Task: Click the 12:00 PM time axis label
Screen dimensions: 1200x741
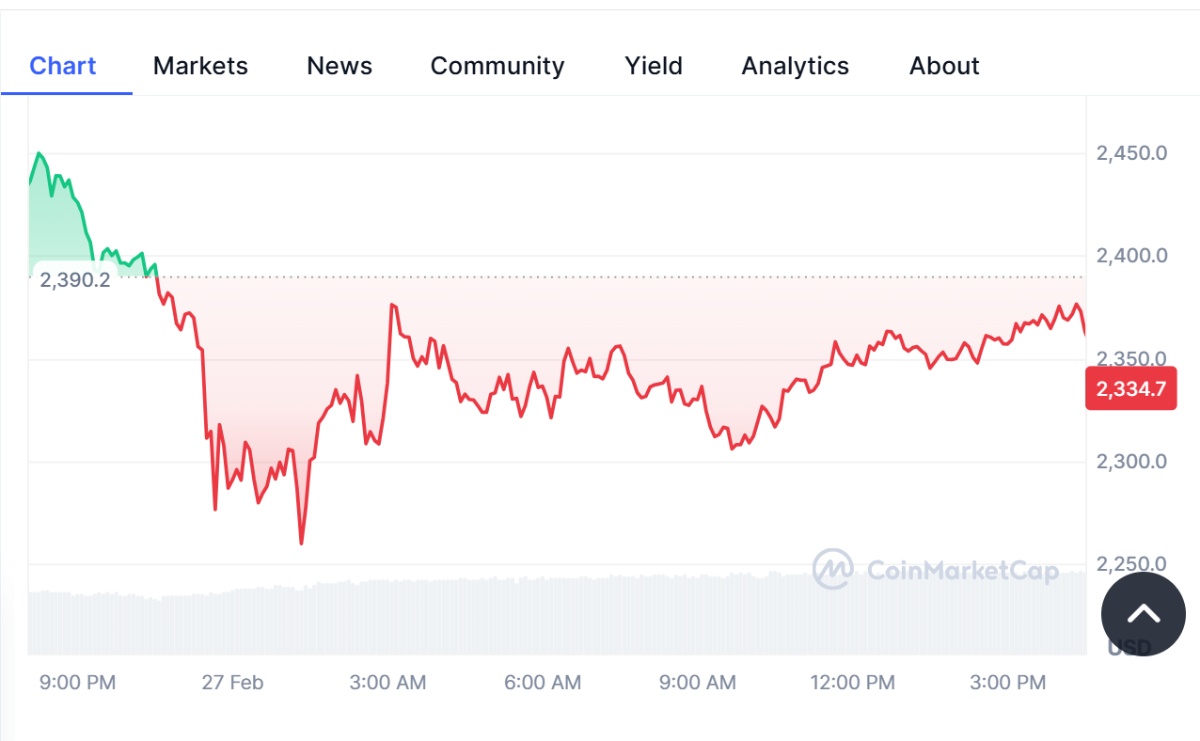Action: click(852, 683)
